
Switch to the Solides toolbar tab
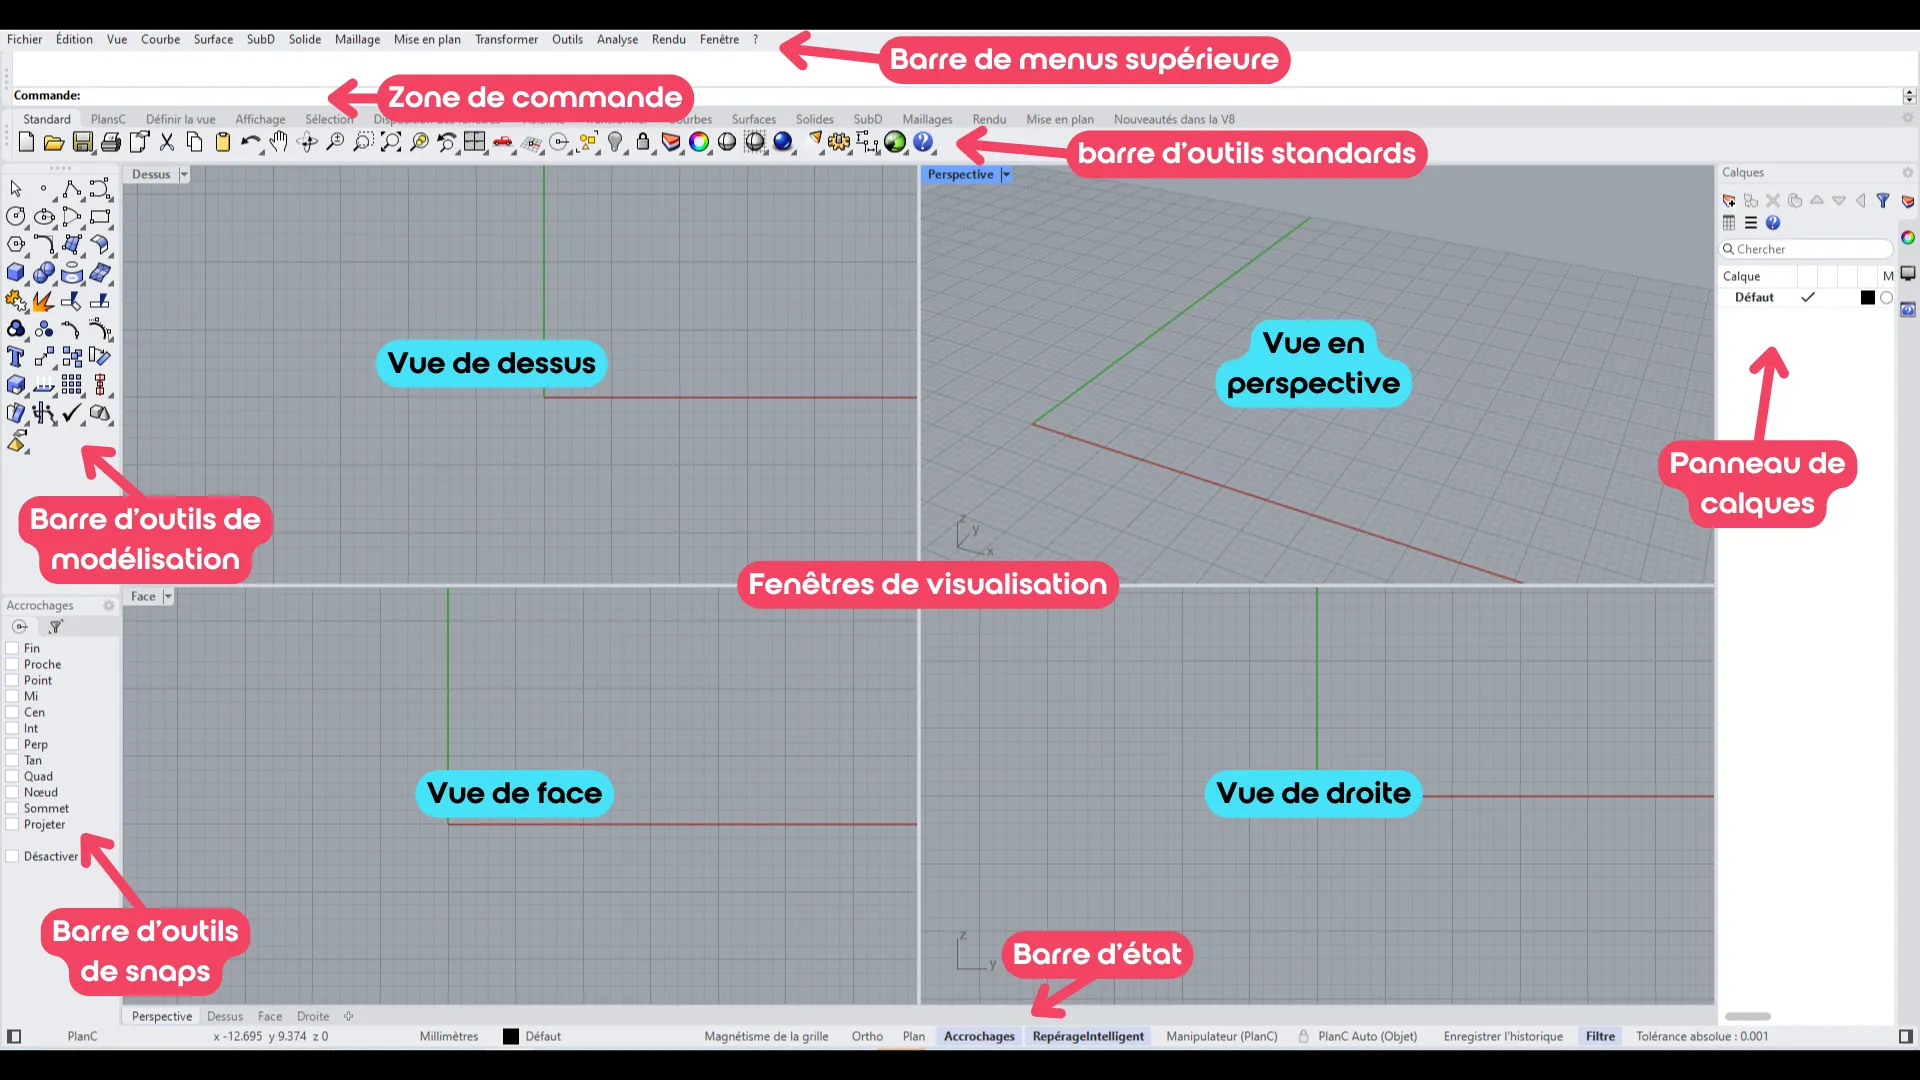click(x=814, y=119)
